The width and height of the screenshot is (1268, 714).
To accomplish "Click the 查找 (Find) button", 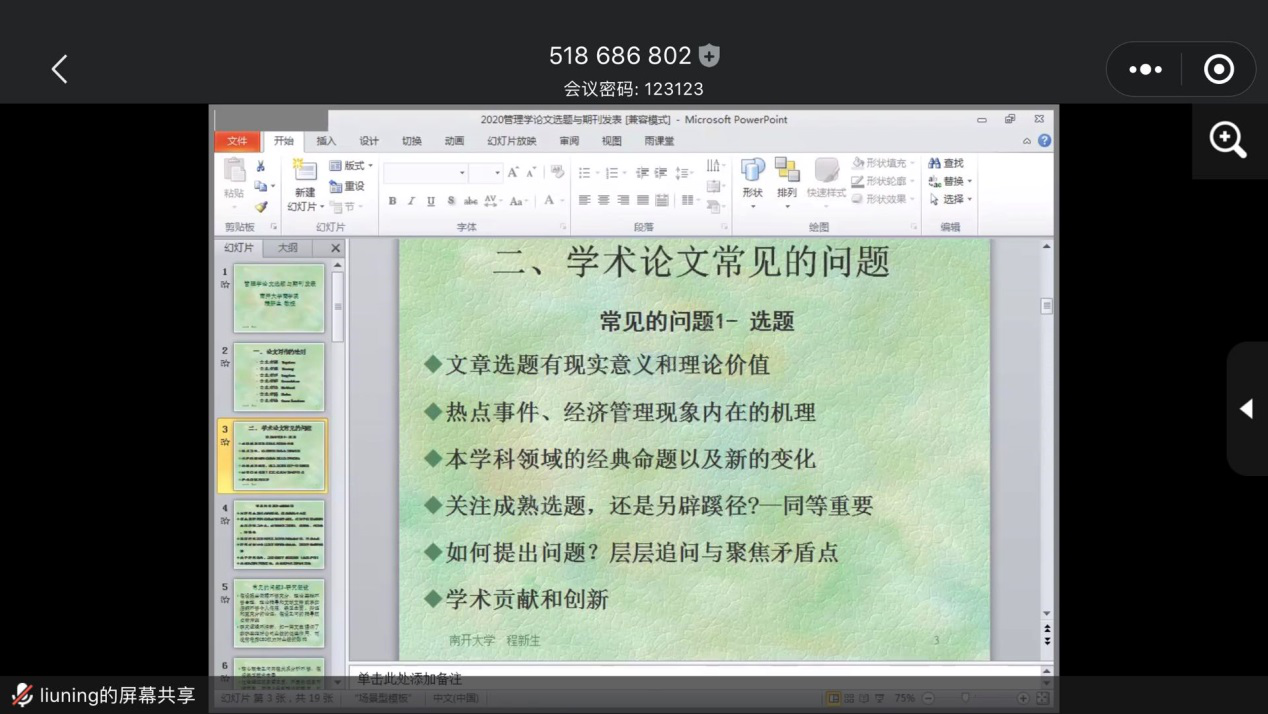I will point(946,163).
